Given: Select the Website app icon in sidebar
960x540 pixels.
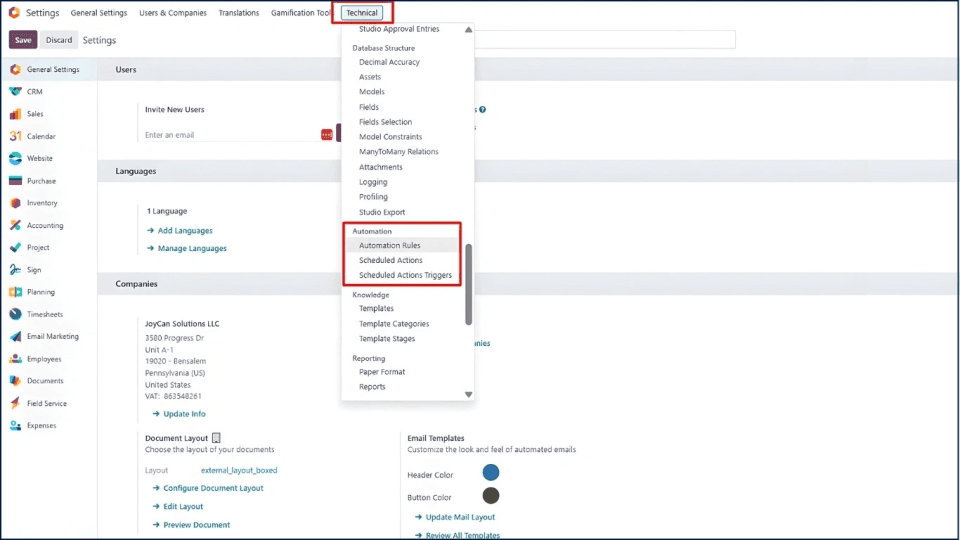Looking at the screenshot, I should [x=15, y=158].
